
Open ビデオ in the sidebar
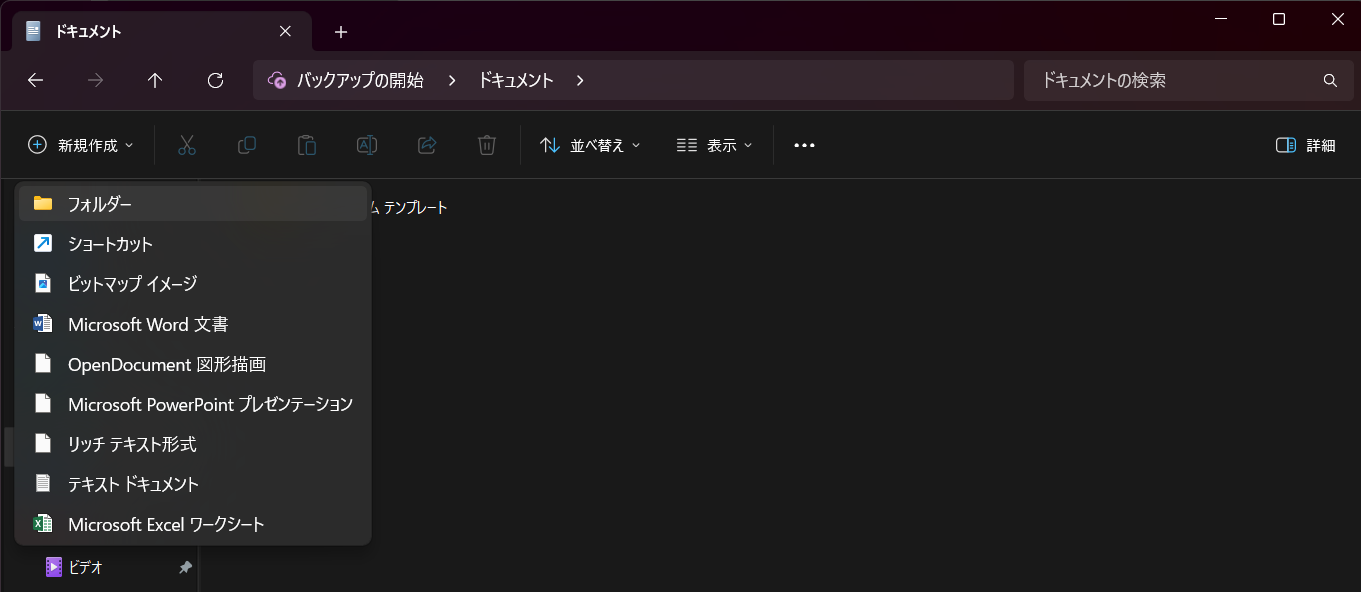[85, 567]
